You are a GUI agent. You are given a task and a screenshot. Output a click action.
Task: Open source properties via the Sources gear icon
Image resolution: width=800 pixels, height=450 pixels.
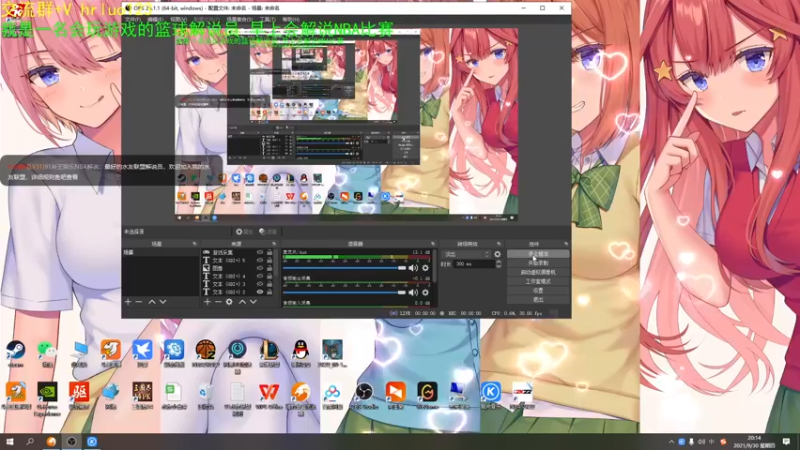229,302
